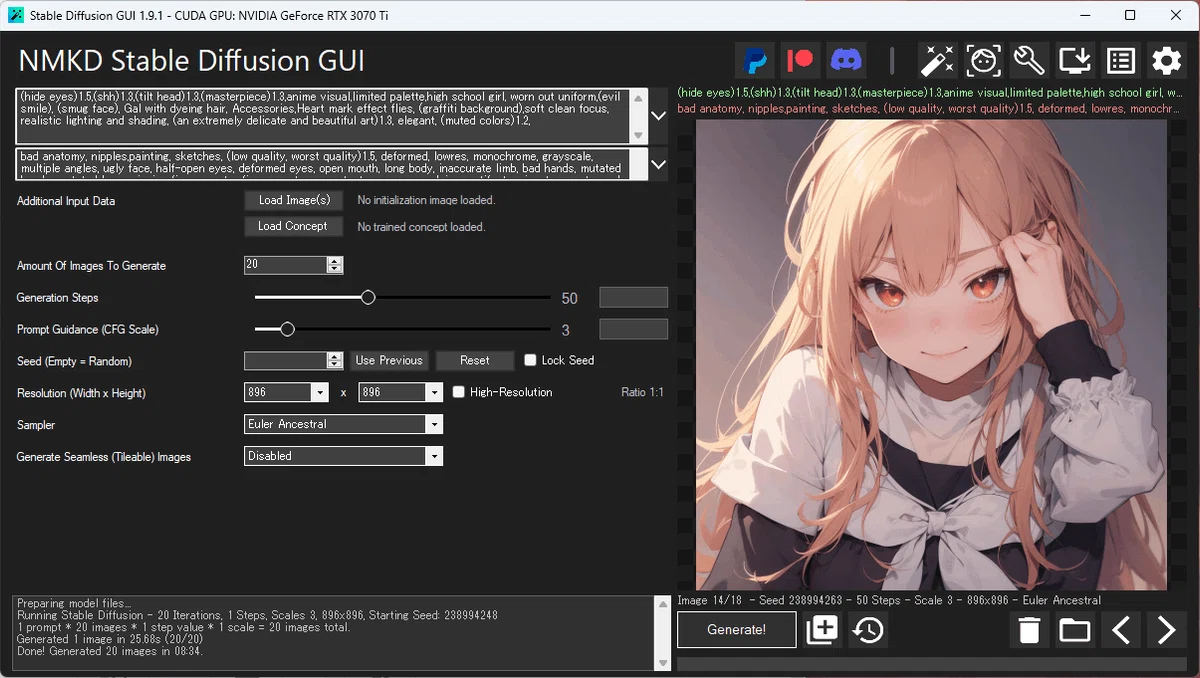Click the Load Concept button
The width and height of the screenshot is (1200, 678).
click(294, 226)
